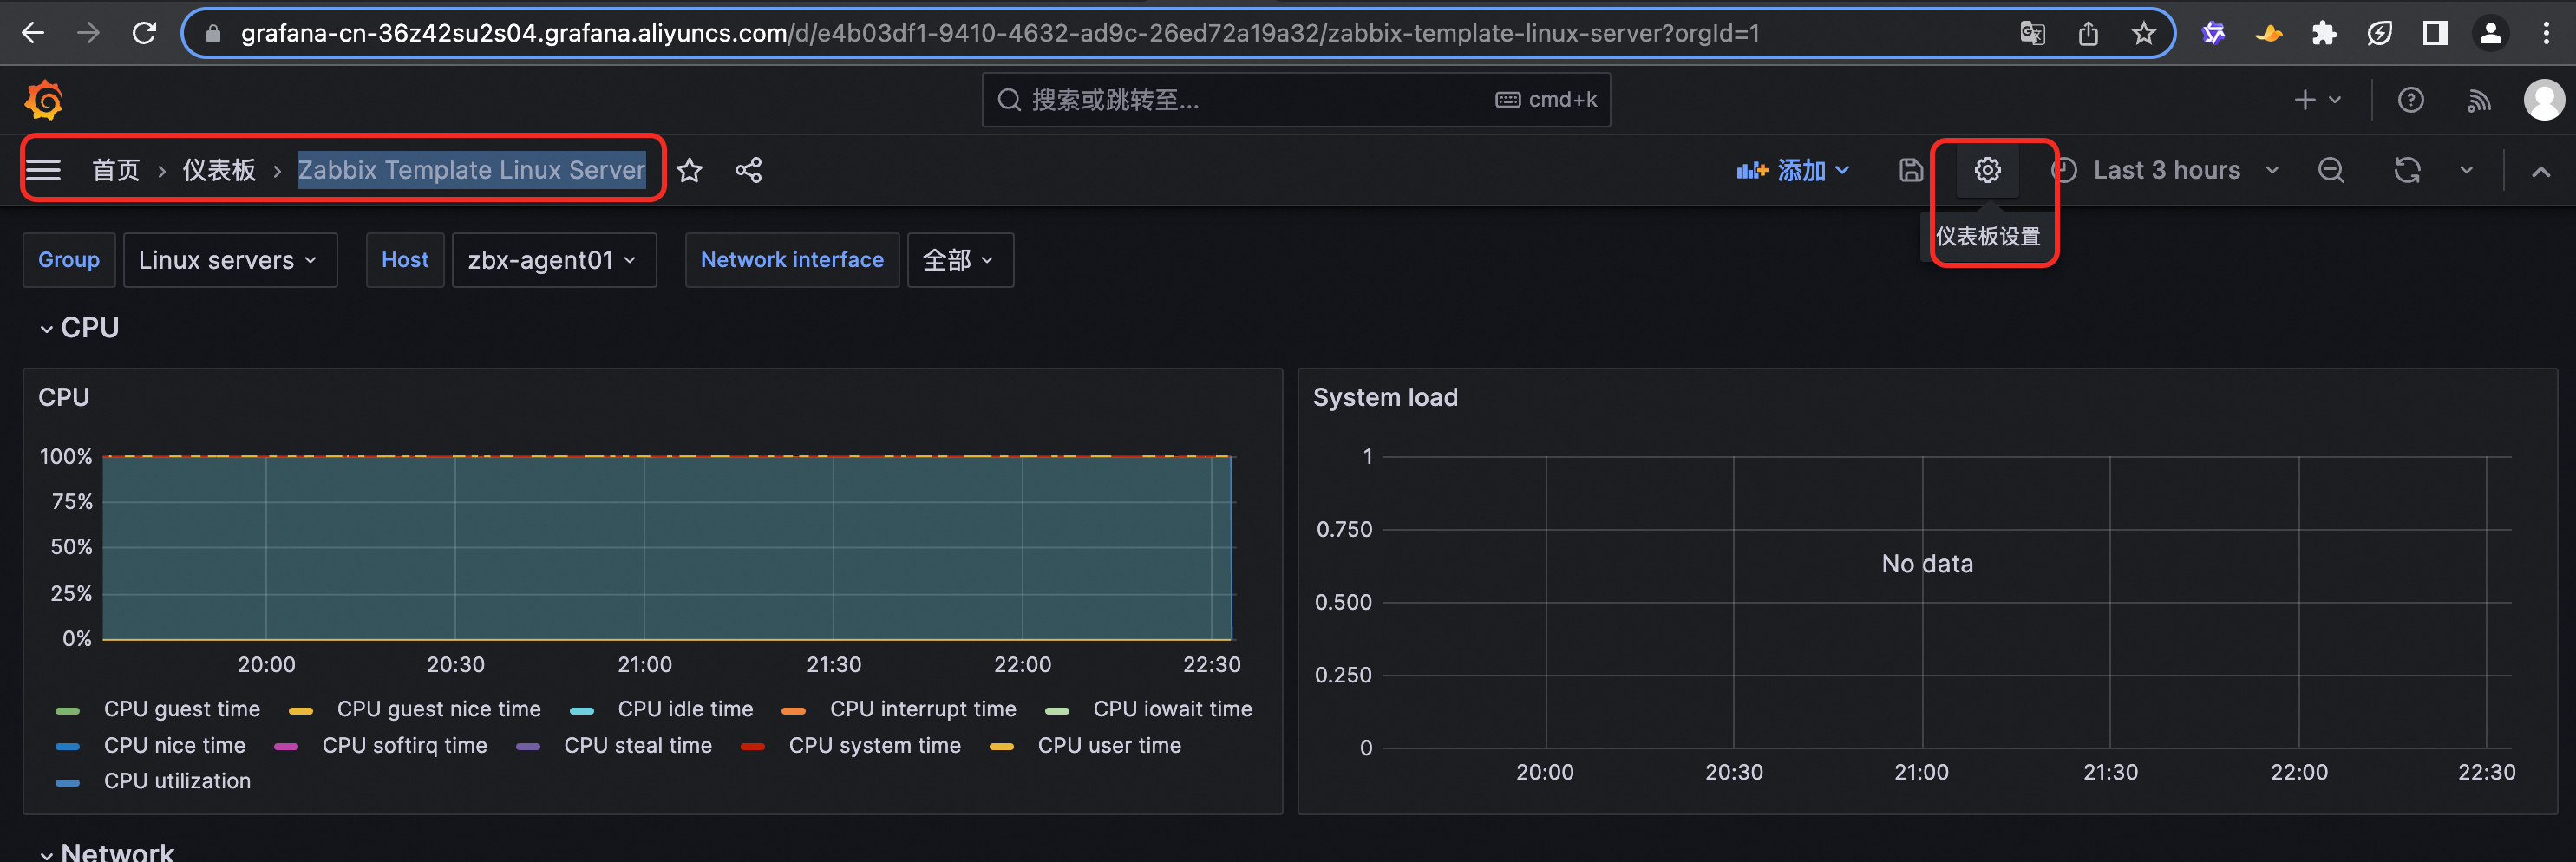2576x862 pixels.
Task: Open the browser extensions puzzle icon
Action: (x=2324, y=34)
